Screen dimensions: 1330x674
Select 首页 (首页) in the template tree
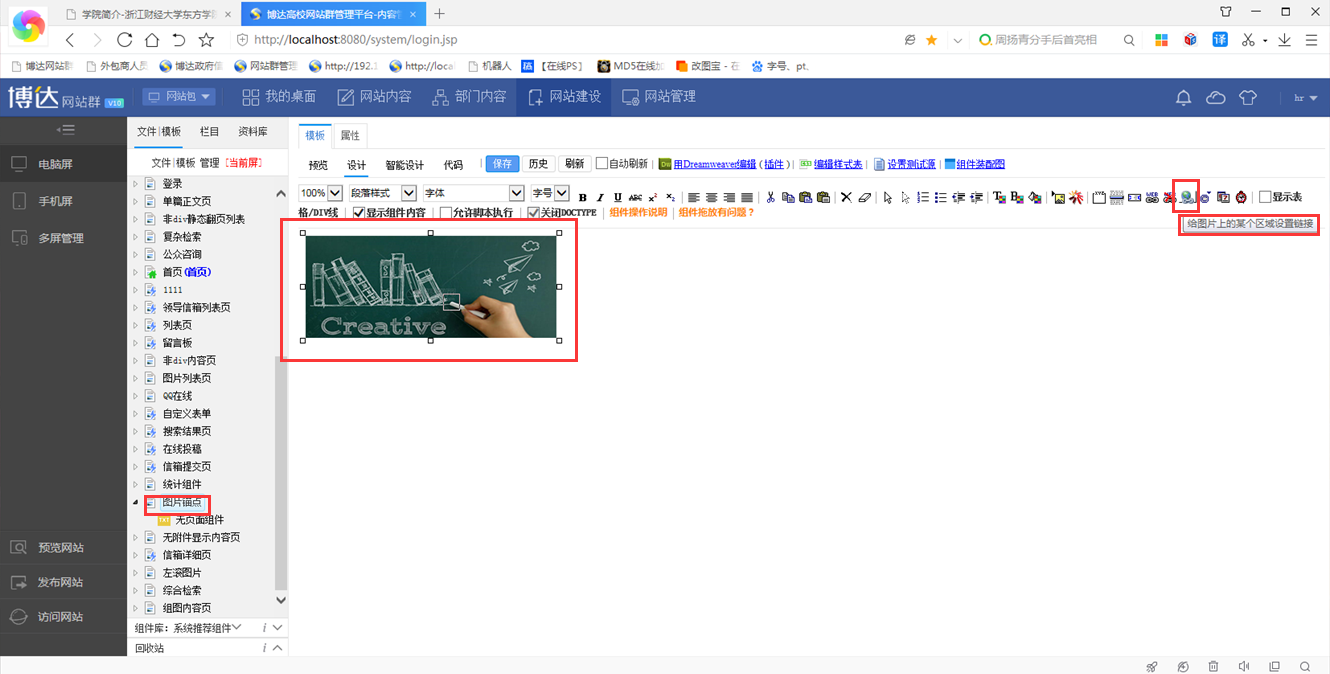(187, 272)
